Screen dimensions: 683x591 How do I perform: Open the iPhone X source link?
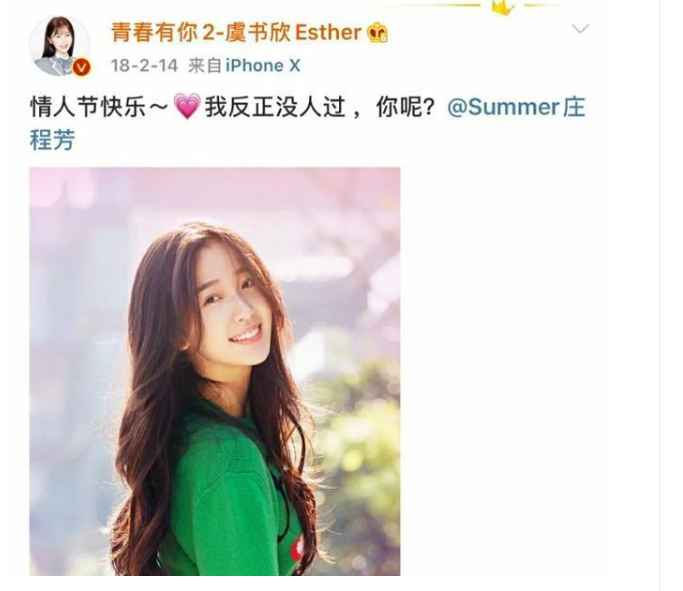[x=263, y=66]
